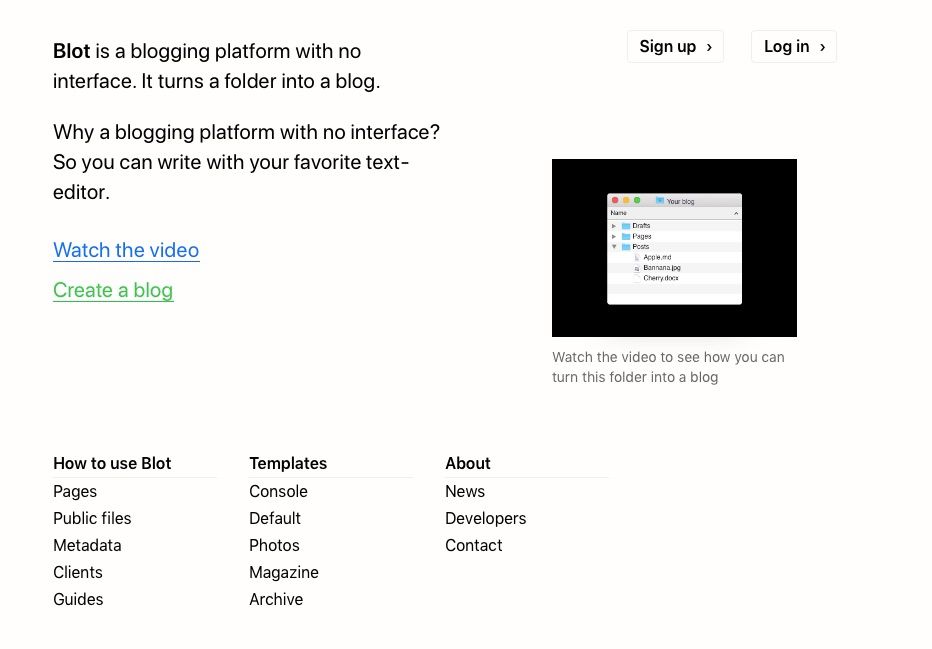Viewport: 932px width, 649px height.
Task: Open the Pages help link
Action: (x=75, y=492)
